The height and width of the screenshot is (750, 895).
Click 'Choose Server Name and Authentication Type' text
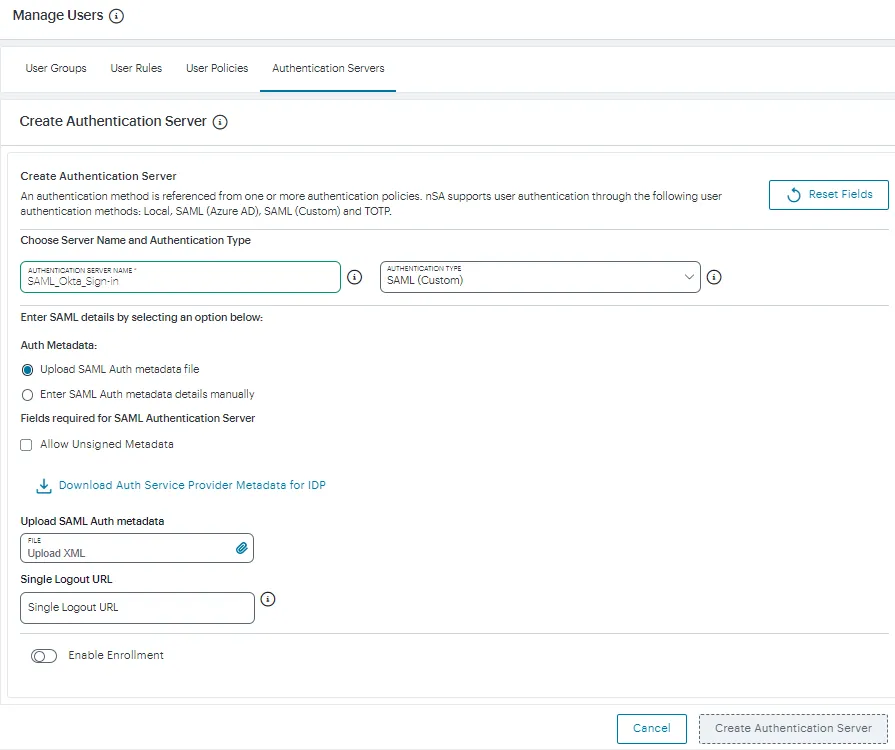coord(135,240)
